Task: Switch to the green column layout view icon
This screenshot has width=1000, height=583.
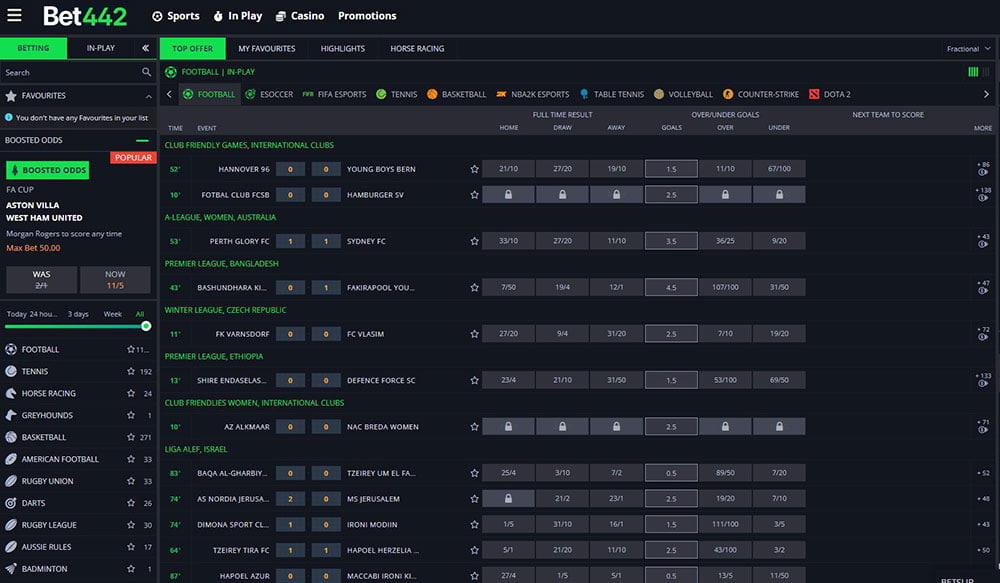Action: tap(973, 71)
